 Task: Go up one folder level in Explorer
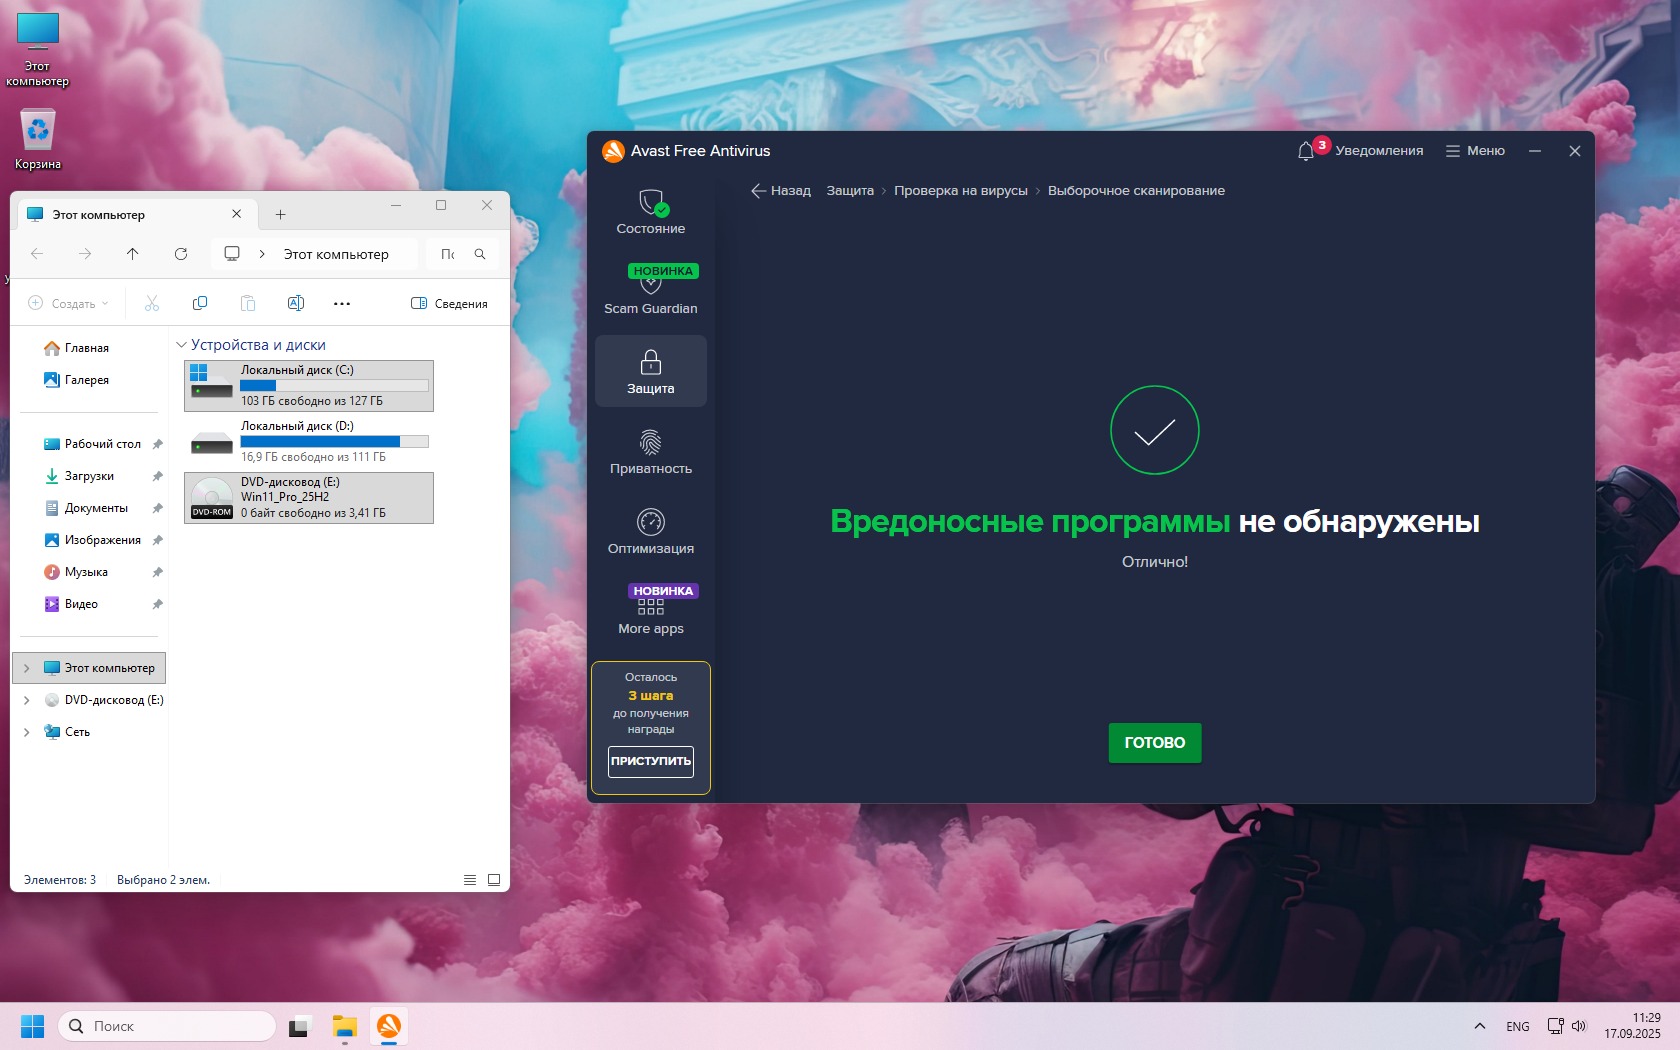click(133, 254)
